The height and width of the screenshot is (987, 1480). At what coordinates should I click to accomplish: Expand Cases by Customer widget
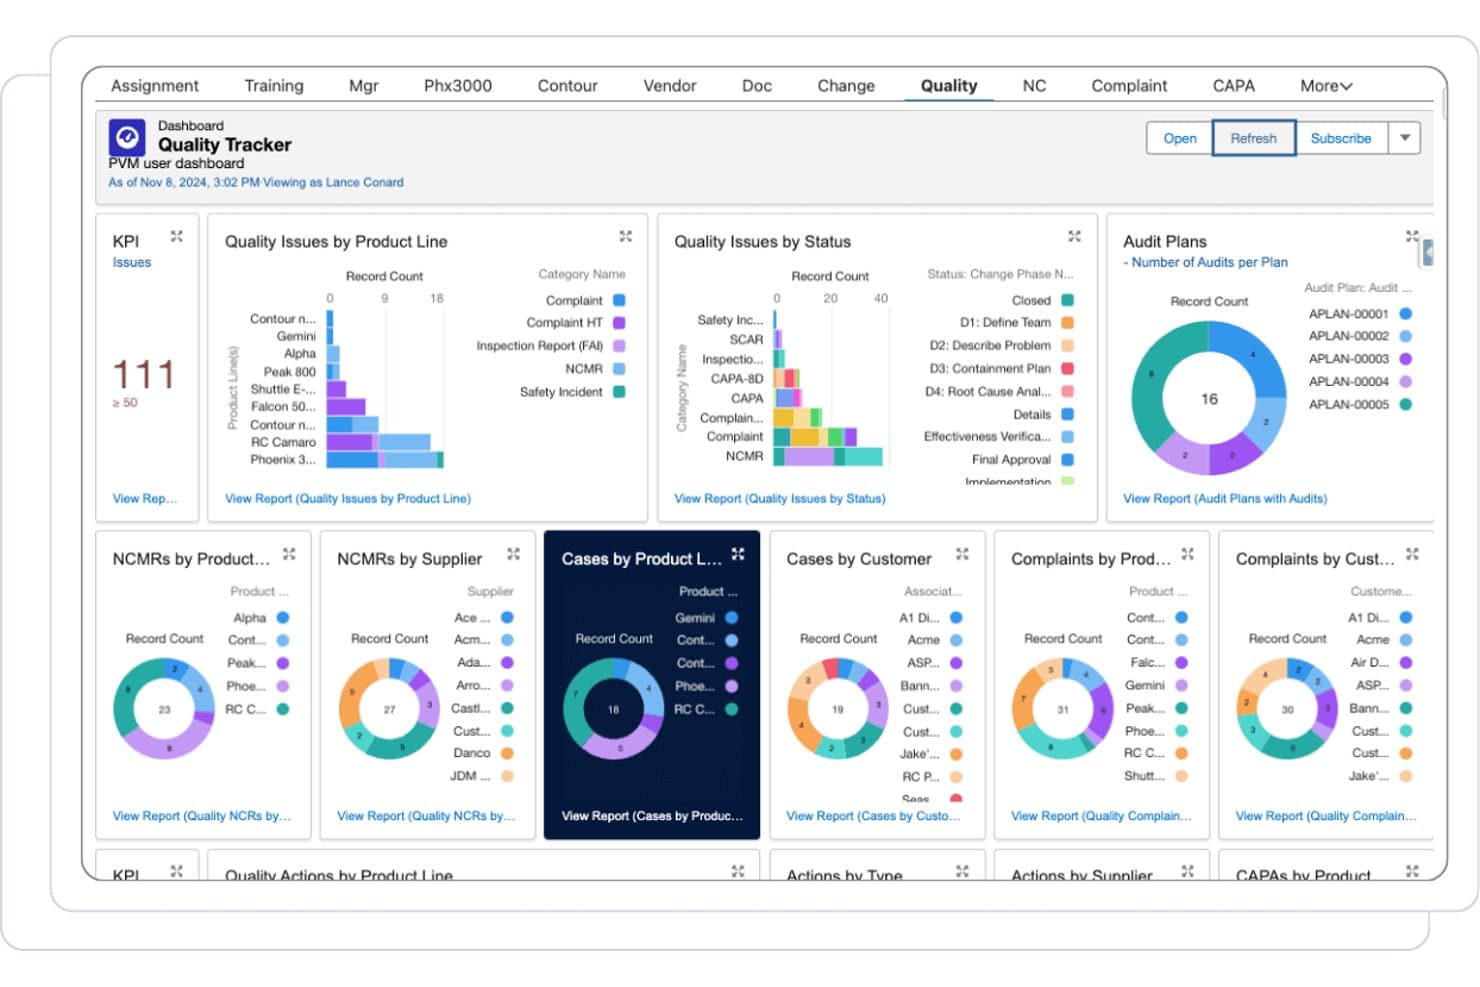click(x=963, y=553)
